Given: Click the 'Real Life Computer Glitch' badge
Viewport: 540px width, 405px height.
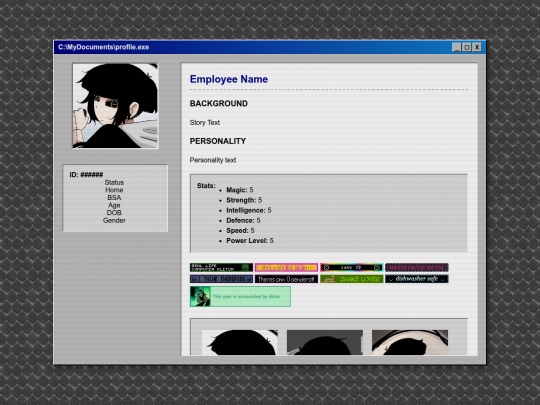Looking at the screenshot, I should pos(221,268).
